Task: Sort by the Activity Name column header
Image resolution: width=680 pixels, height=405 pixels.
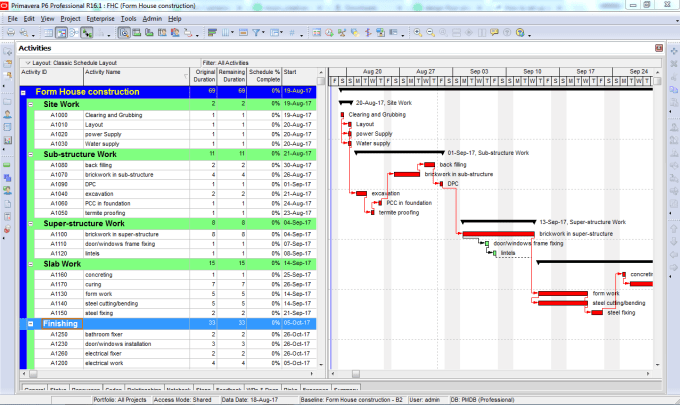Action: (136, 76)
